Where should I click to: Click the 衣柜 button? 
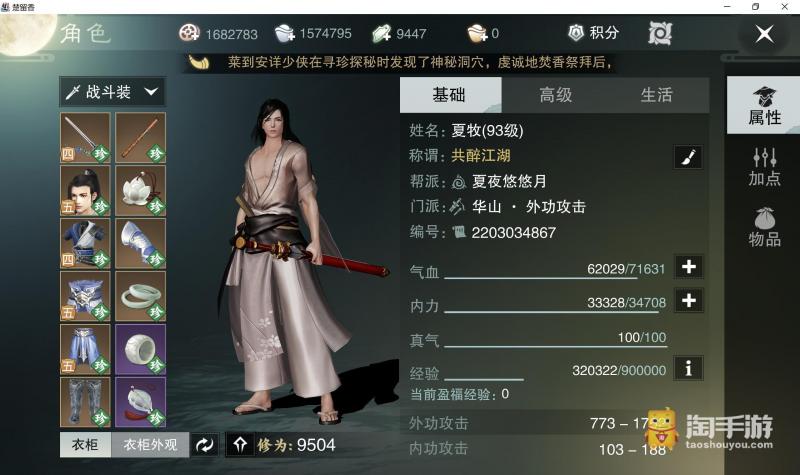[x=85, y=445]
